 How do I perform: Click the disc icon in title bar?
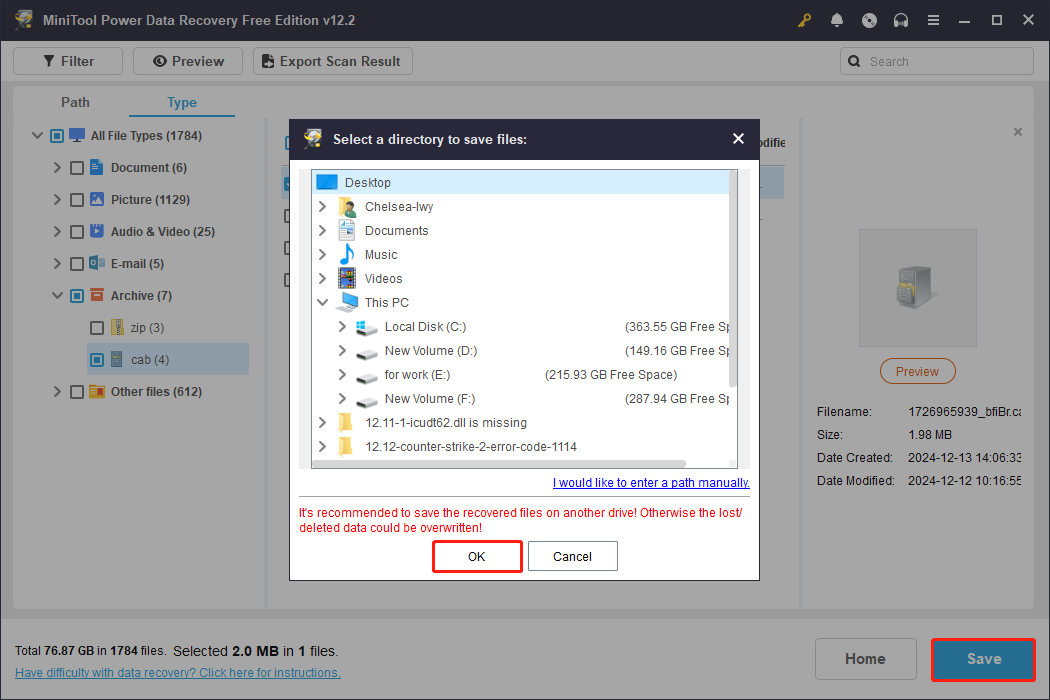[x=869, y=20]
